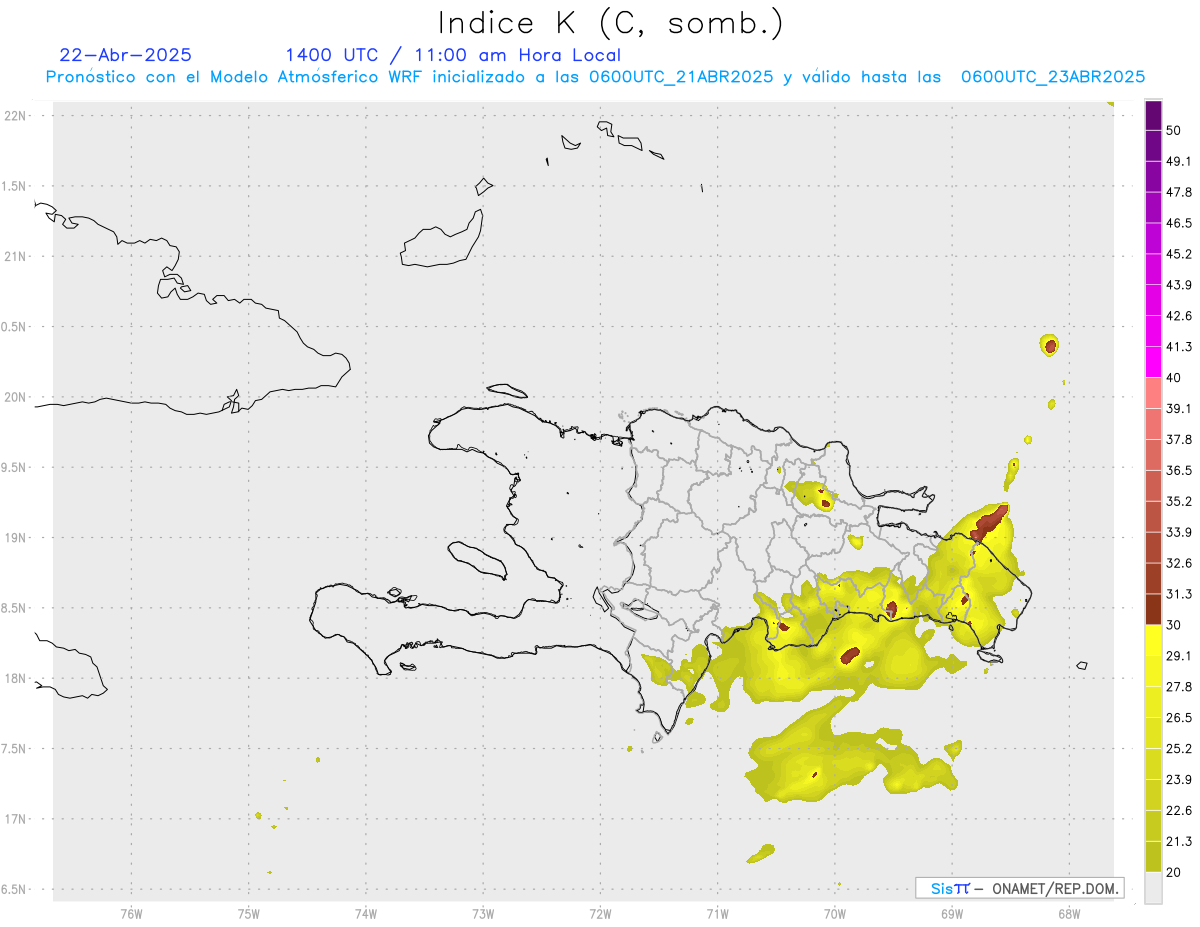
Task: Click the 'SisTT - ONAMET/REP.DOM.' credit box
Action: pyautogui.click(x=1020, y=888)
